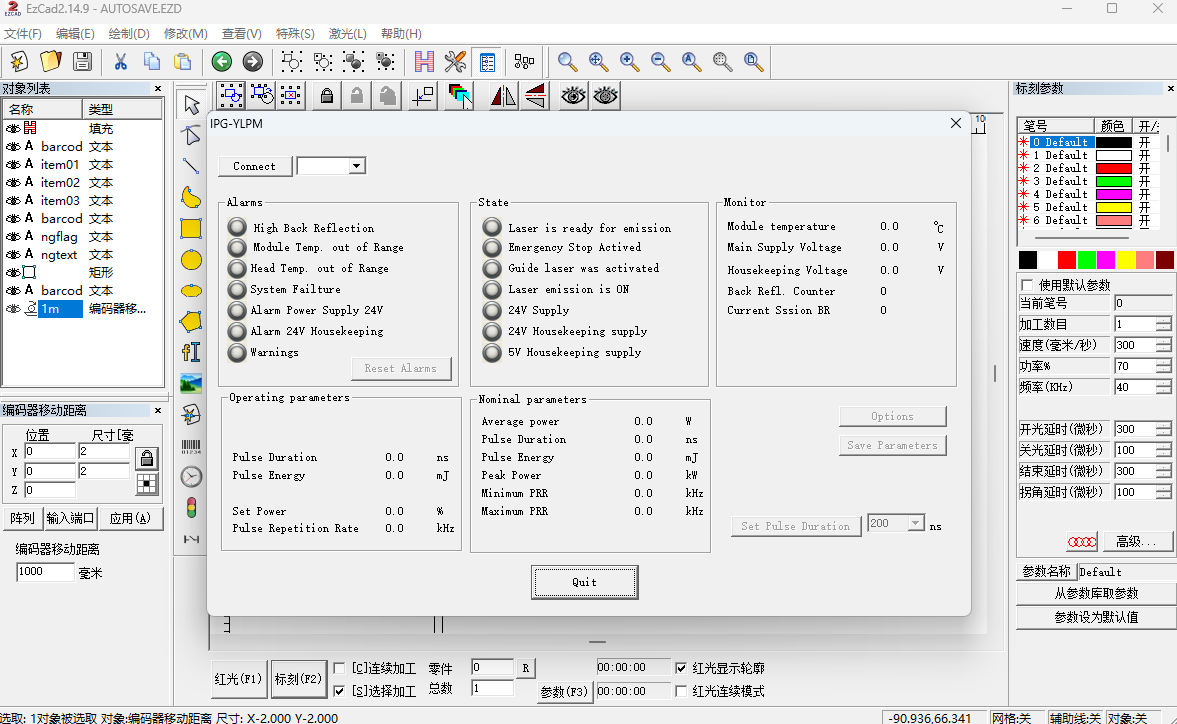The height and width of the screenshot is (724, 1177).
Task: Click the frequency KHz spinner arrows
Action: (1163, 387)
